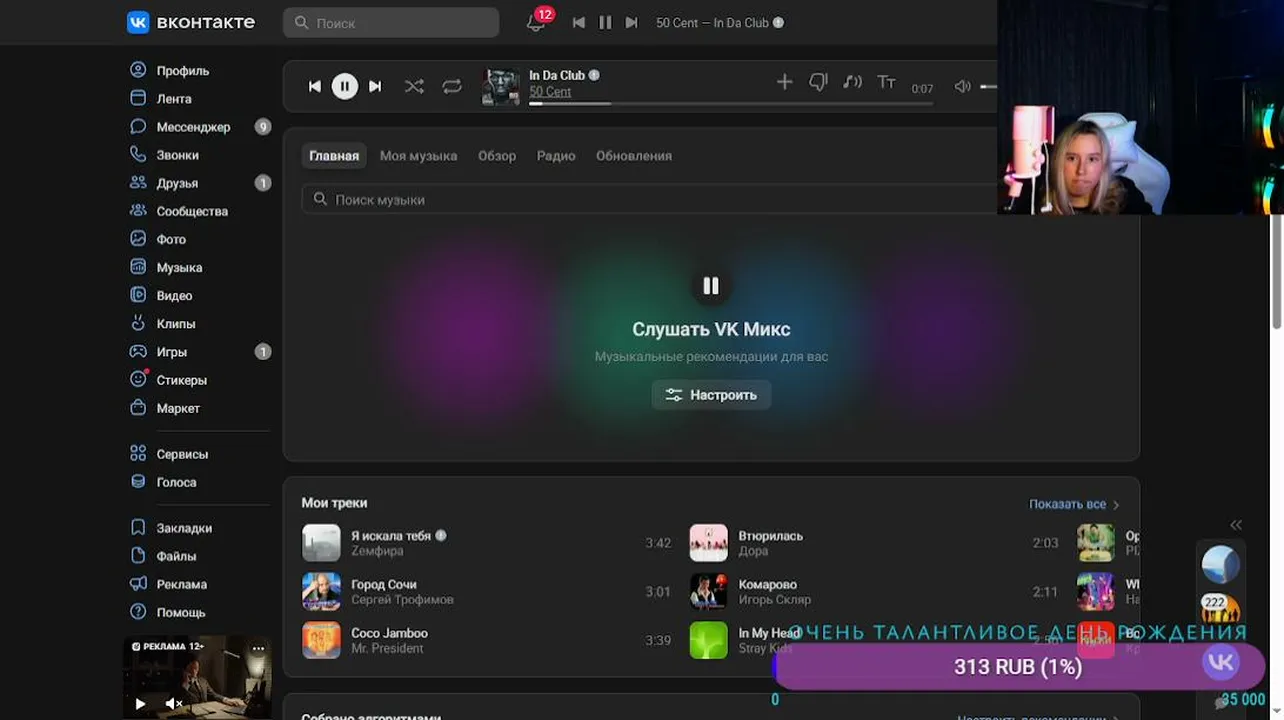Open ad options three-dot menu
This screenshot has height=720, width=1284.
[258, 648]
